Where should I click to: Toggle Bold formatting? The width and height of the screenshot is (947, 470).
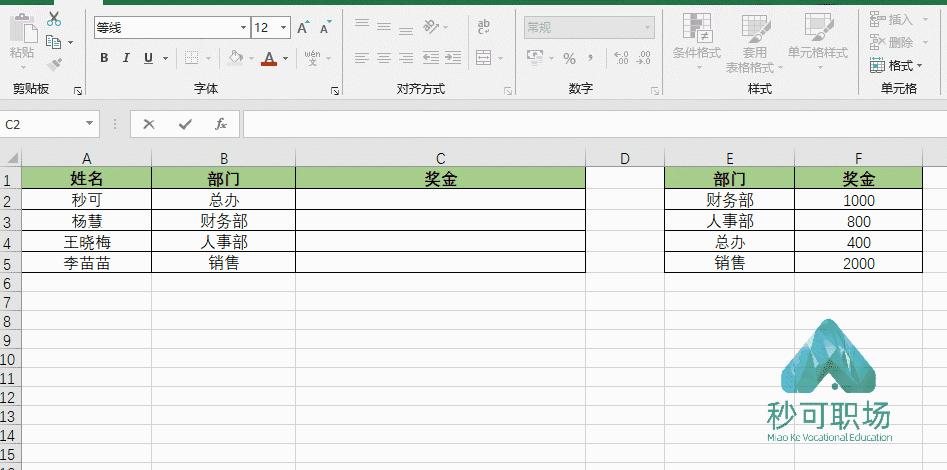(x=104, y=58)
